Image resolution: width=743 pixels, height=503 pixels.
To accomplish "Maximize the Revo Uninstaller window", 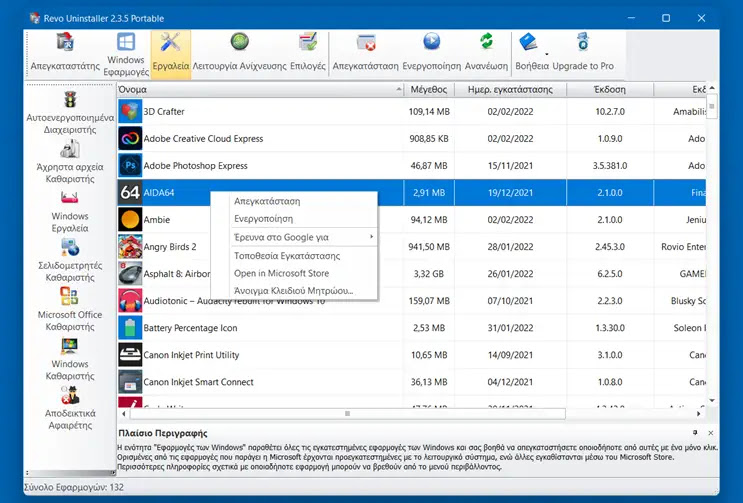I will (x=666, y=18).
